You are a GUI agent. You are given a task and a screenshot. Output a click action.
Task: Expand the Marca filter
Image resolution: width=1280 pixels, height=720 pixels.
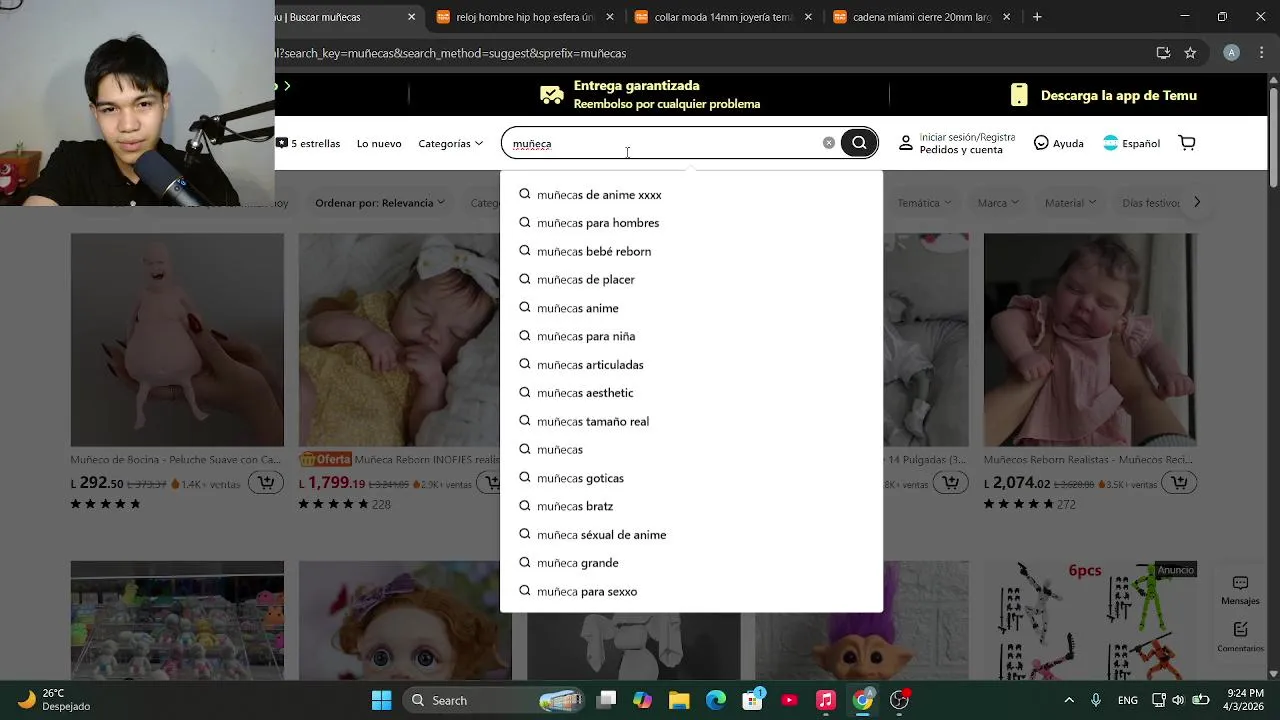click(998, 203)
